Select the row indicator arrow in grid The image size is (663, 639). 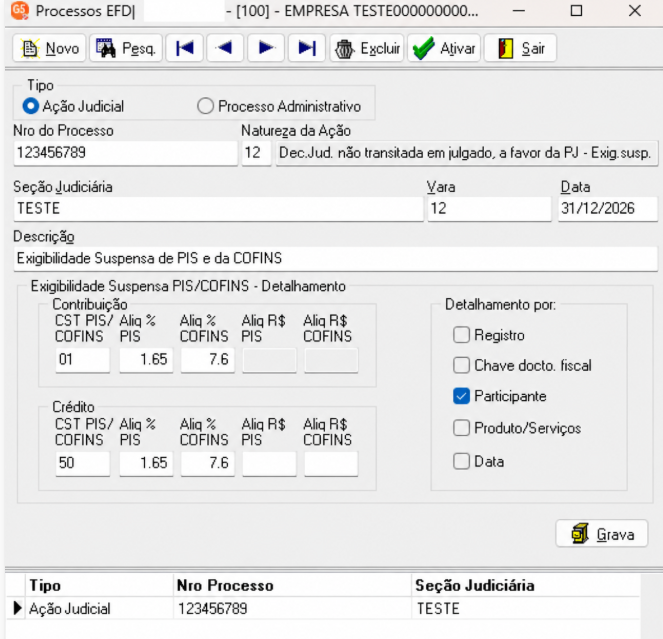click(16, 609)
